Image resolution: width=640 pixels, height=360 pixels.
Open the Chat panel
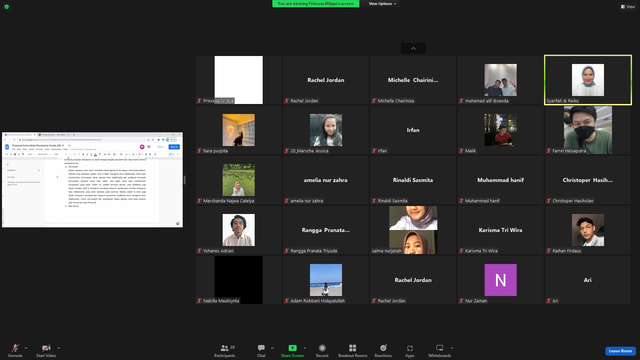coord(261,350)
